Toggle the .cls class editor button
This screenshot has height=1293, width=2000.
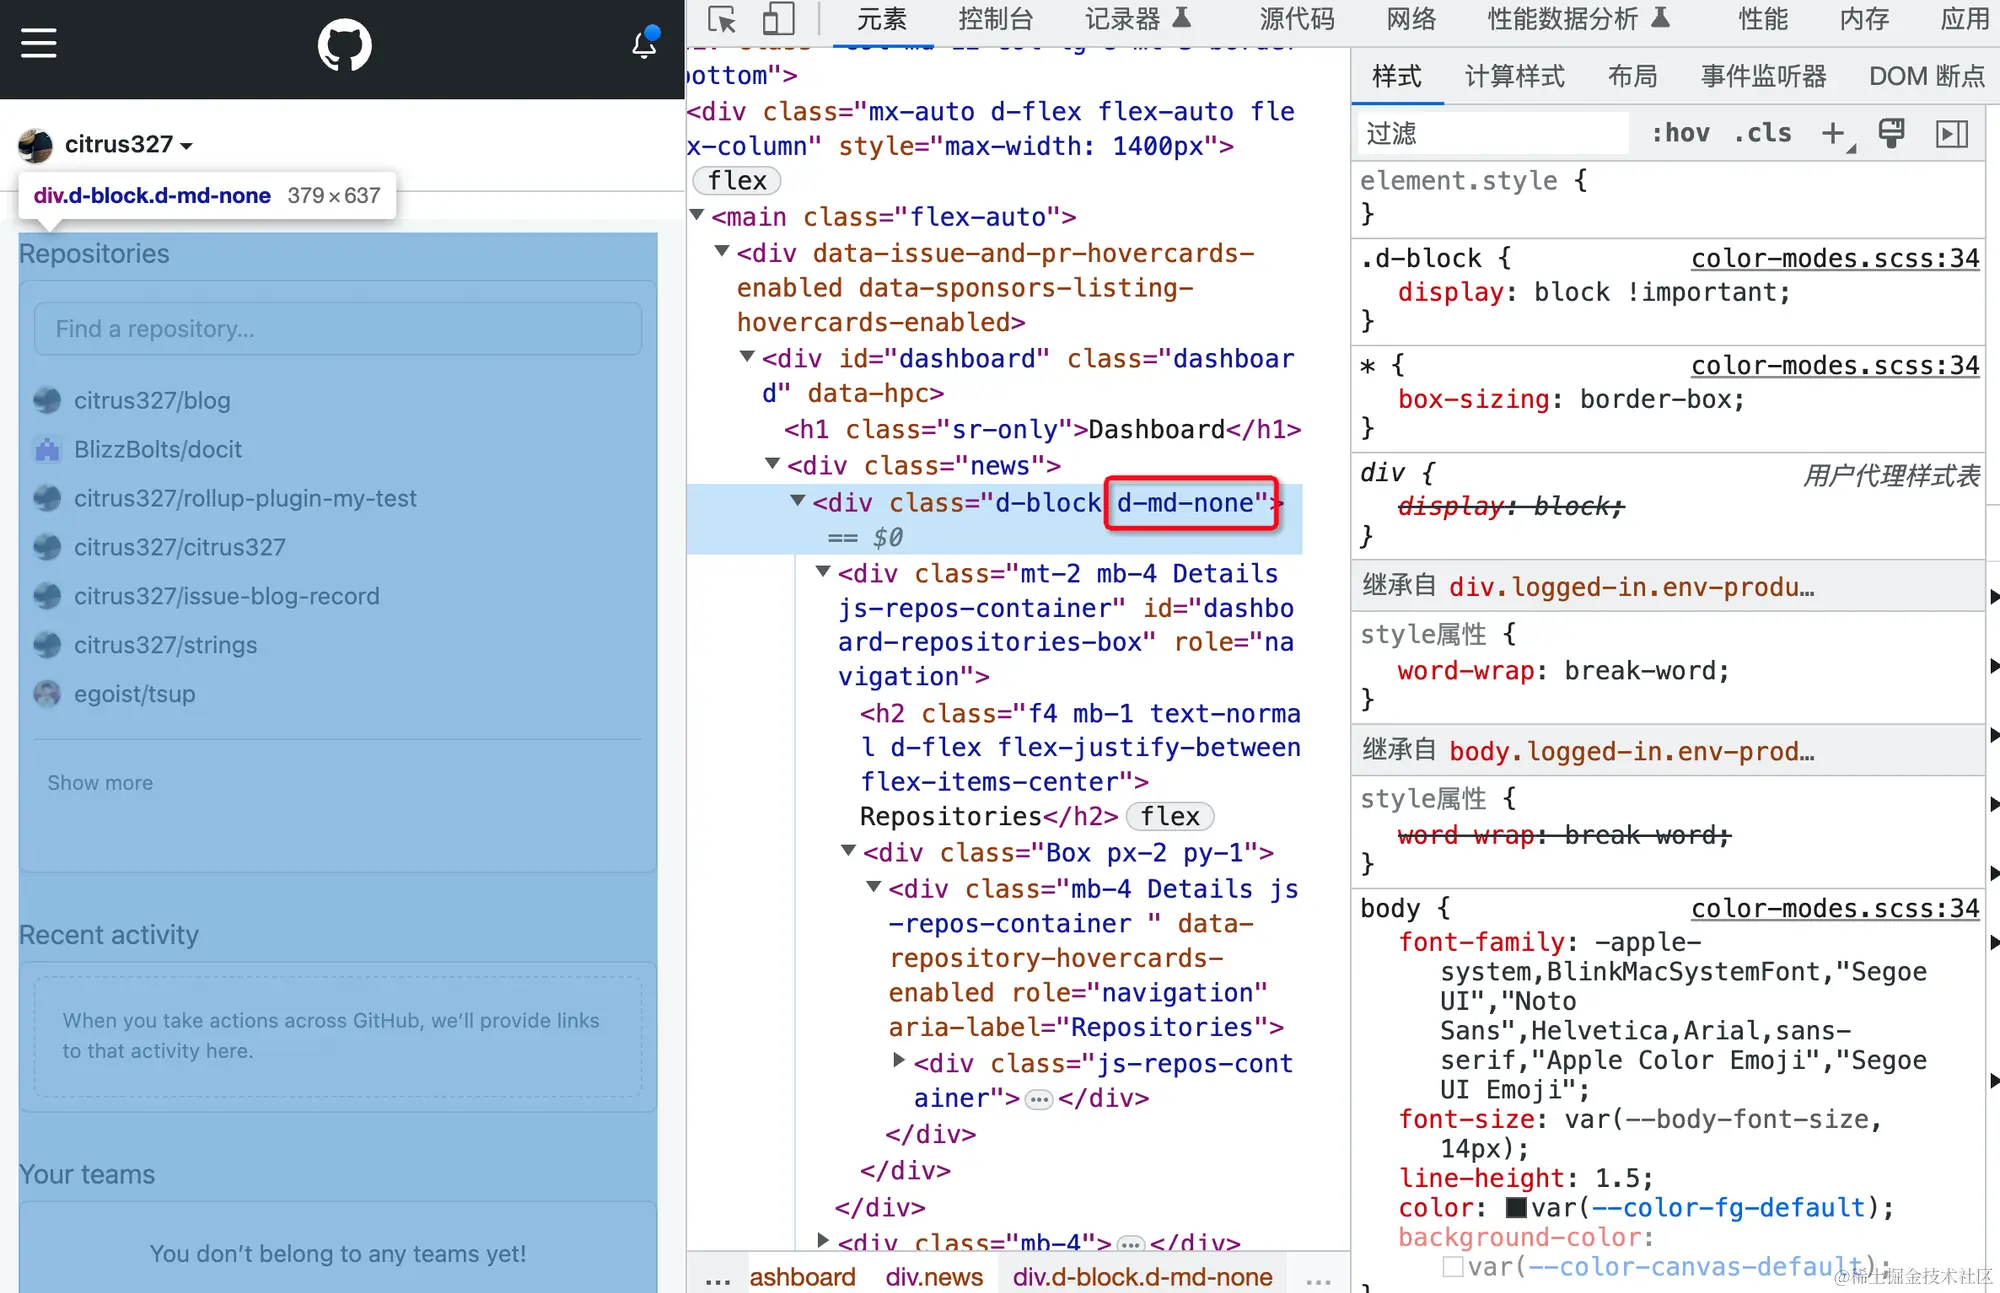[1762, 133]
